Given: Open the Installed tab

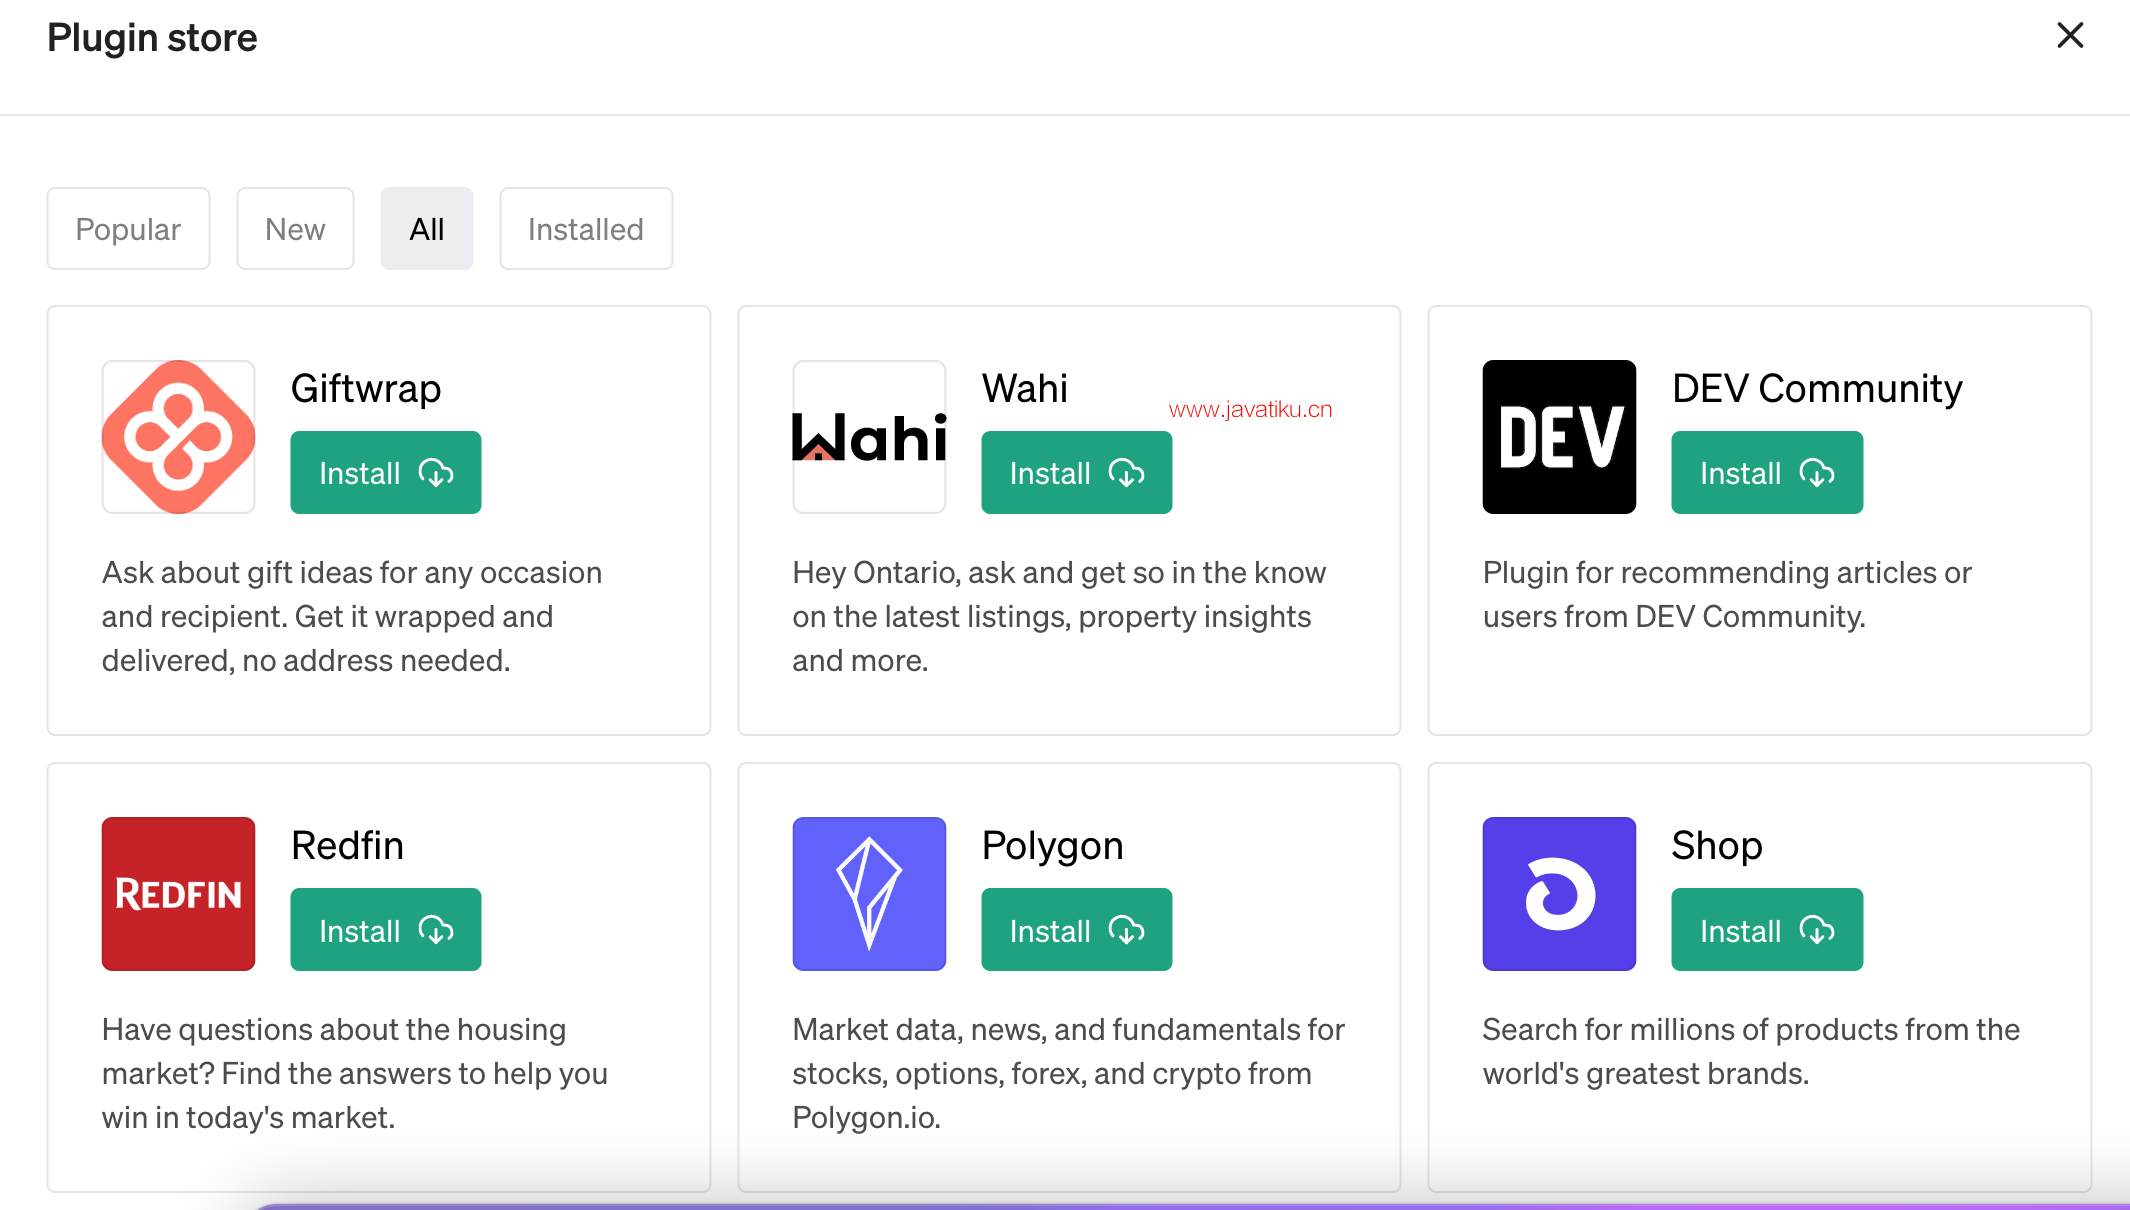Looking at the screenshot, I should (x=586, y=229).
